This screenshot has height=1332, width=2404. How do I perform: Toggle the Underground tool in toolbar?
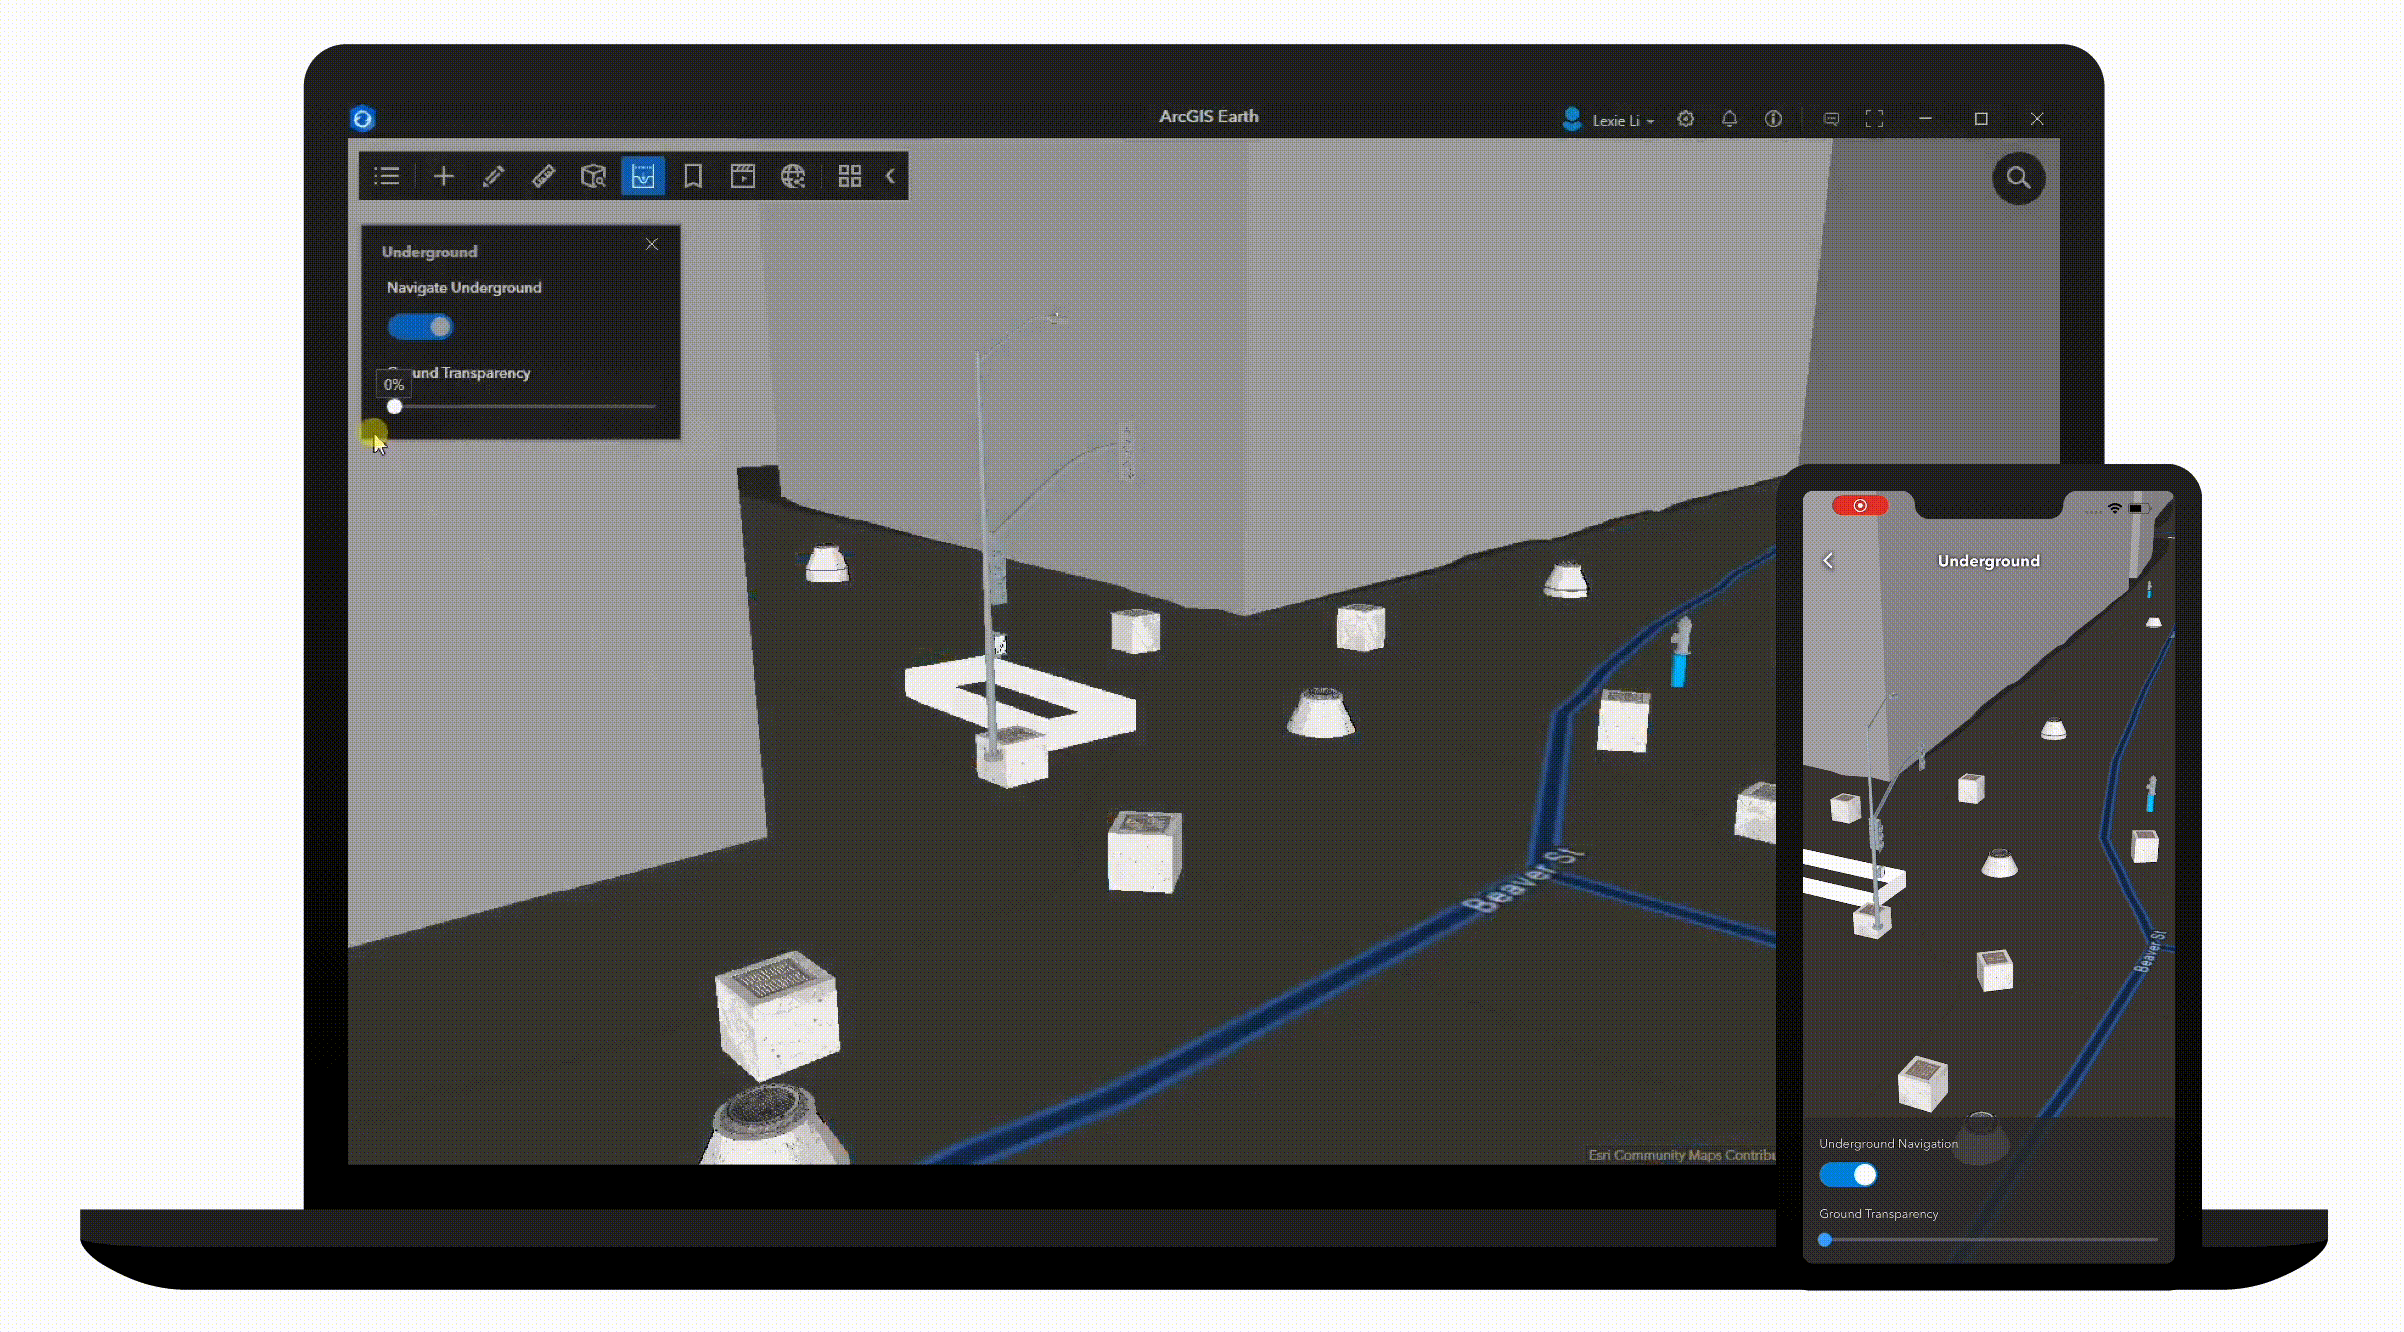click(643, 177)
